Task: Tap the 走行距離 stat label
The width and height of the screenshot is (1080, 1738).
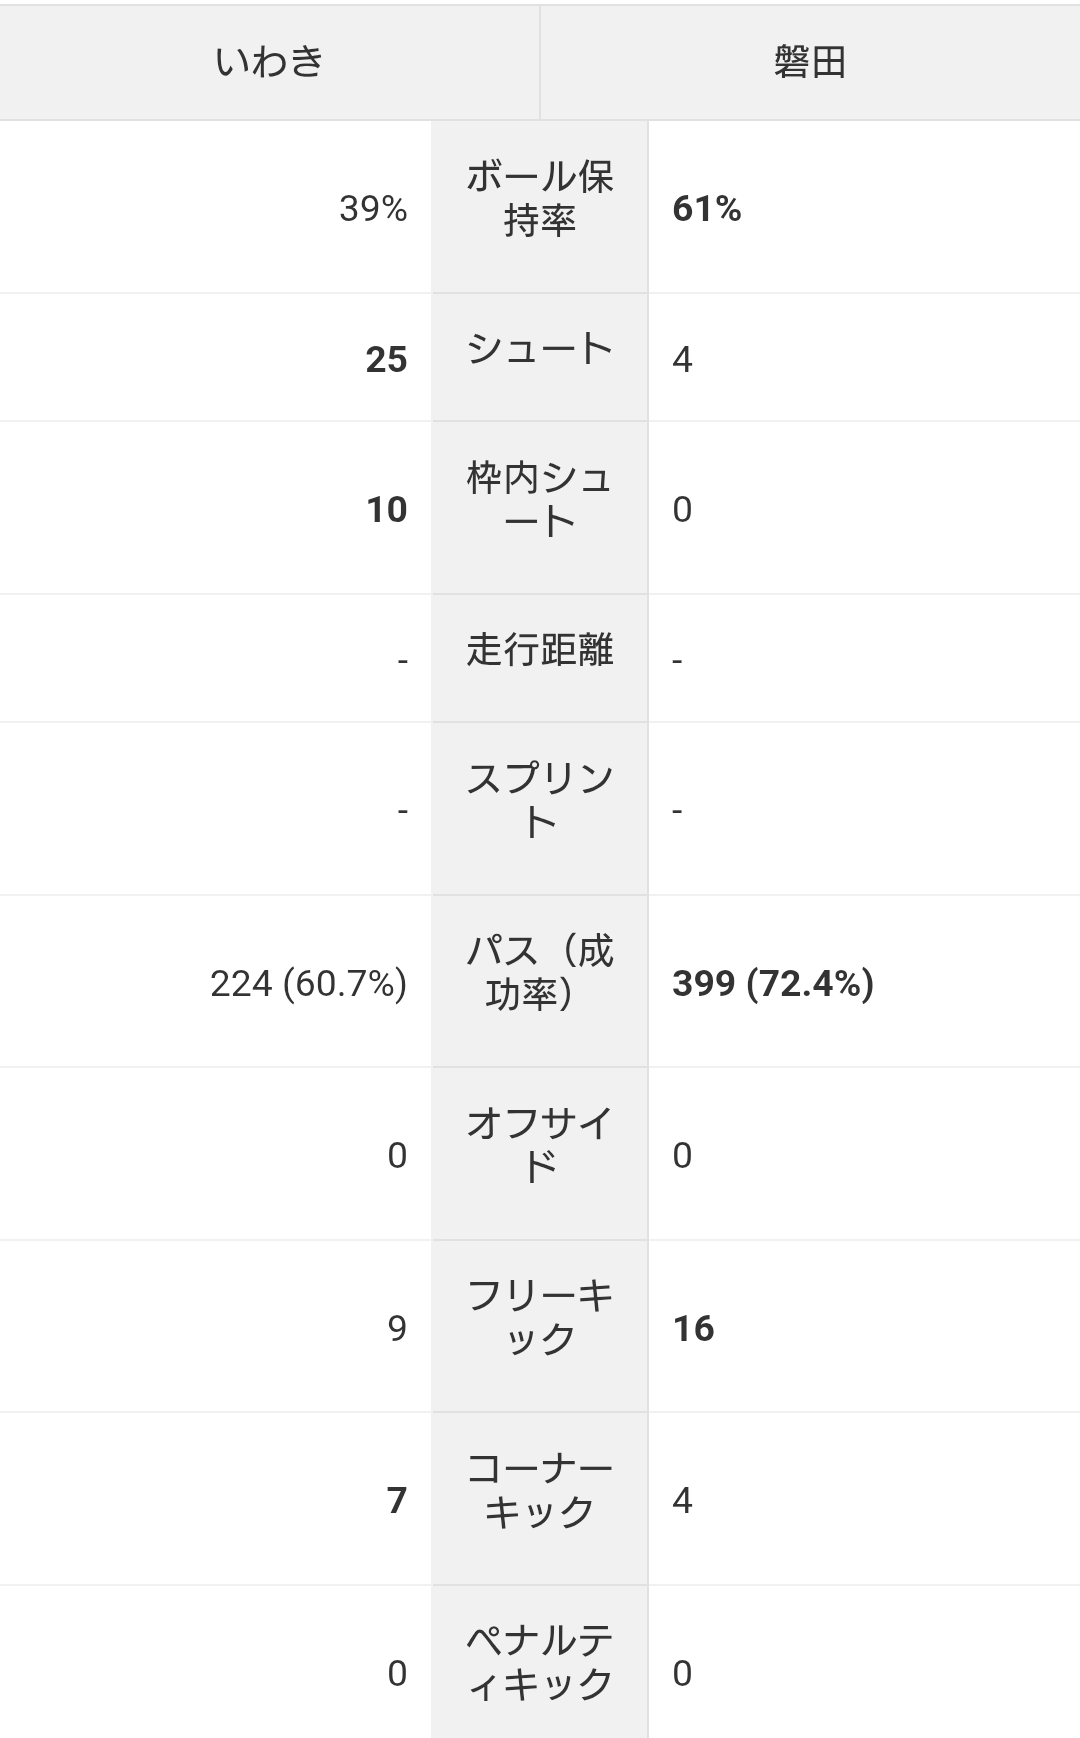Action: point(540,650)
